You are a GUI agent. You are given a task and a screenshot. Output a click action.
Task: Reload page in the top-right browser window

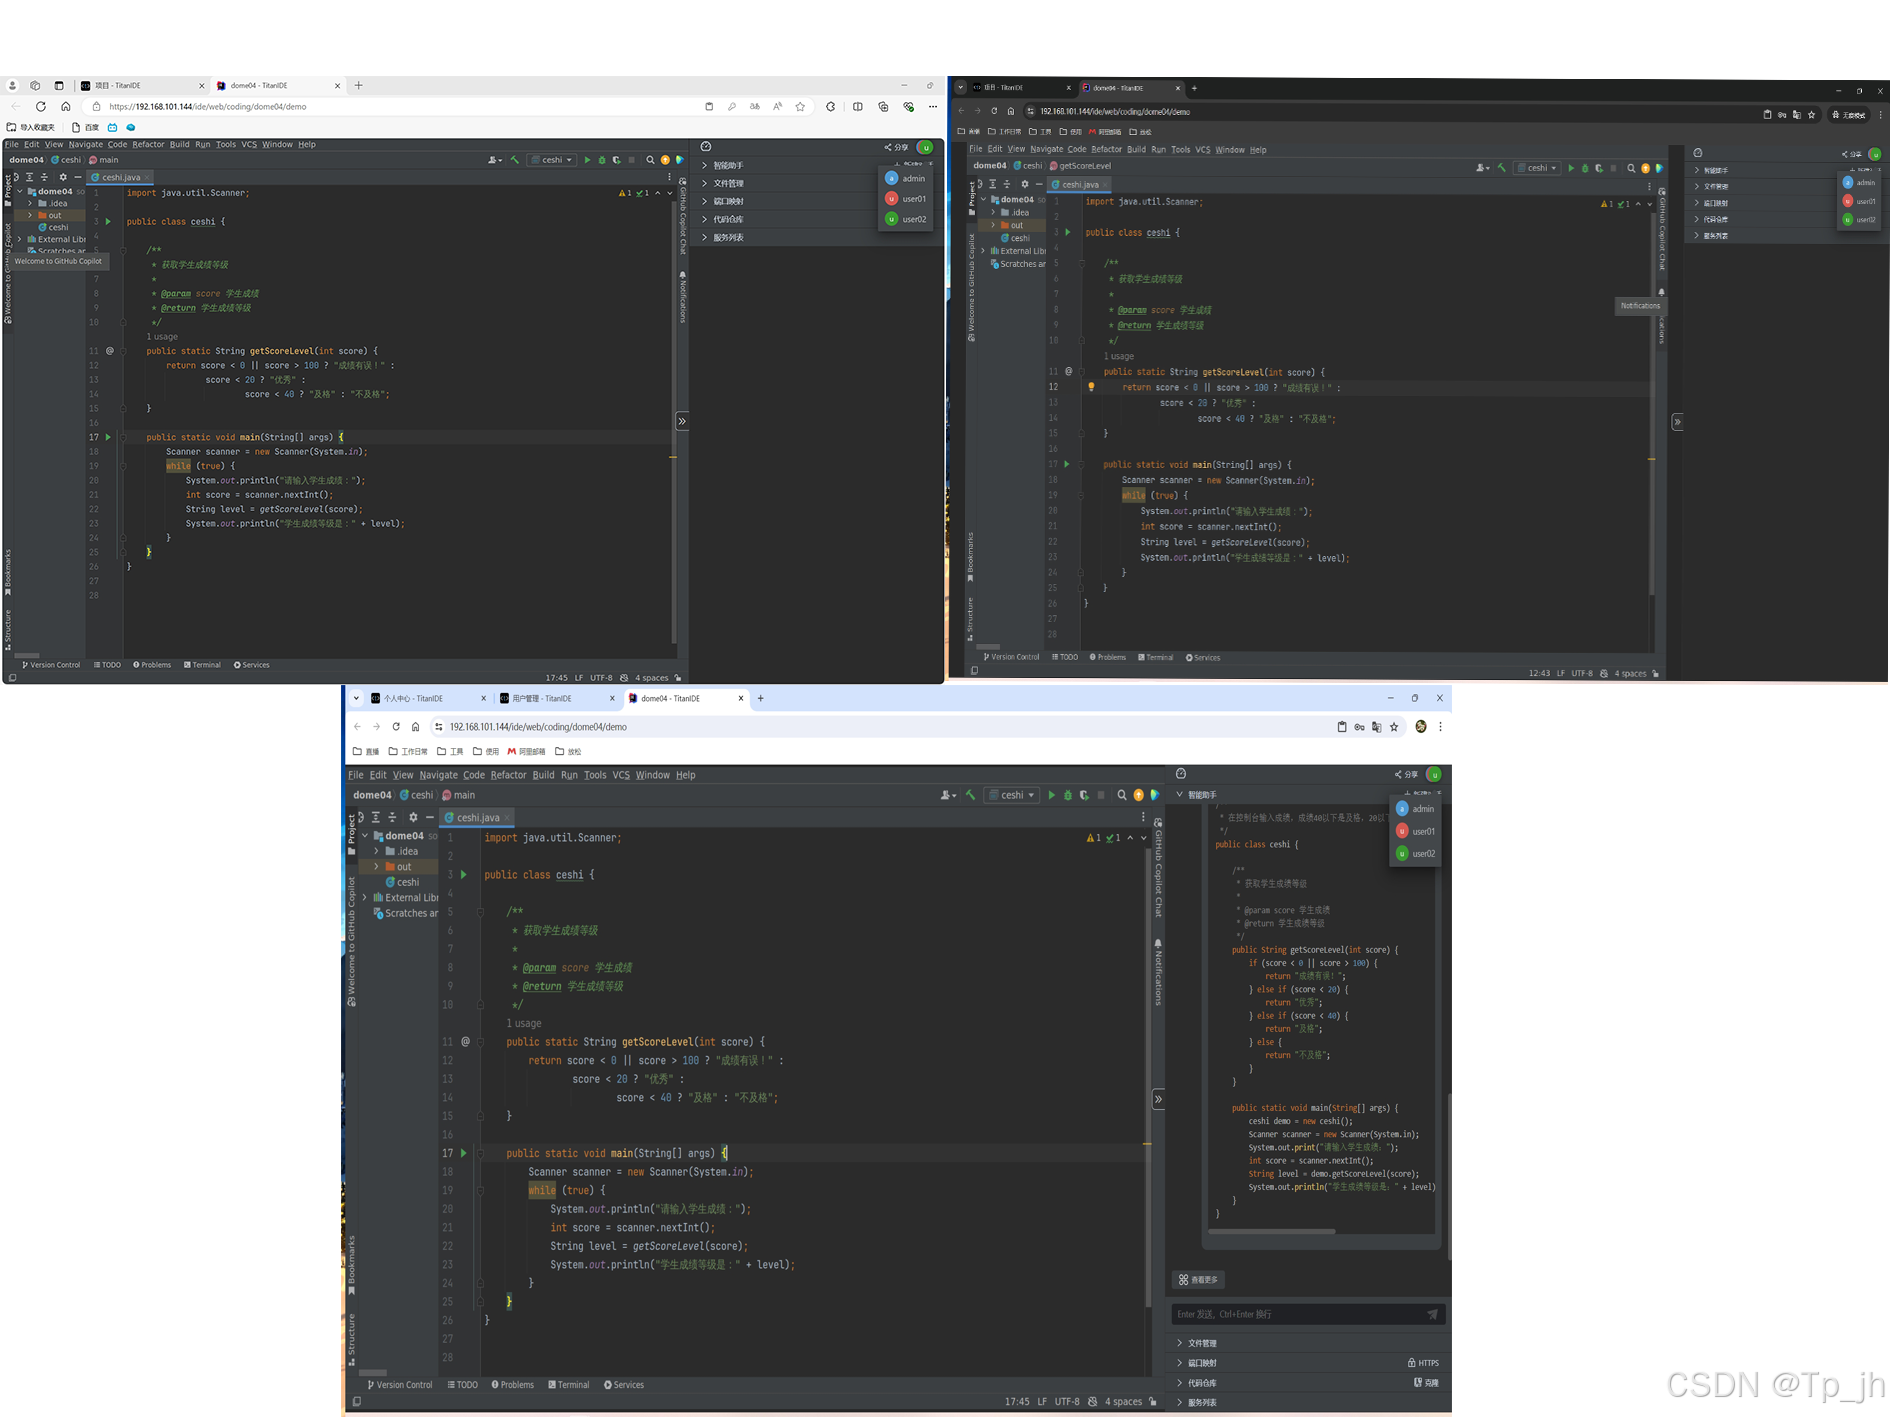994,111
